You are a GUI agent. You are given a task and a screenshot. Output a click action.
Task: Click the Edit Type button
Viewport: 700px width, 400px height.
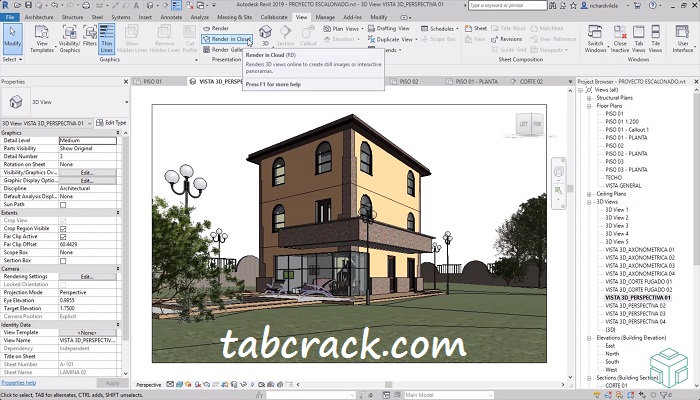coord(112,123)
